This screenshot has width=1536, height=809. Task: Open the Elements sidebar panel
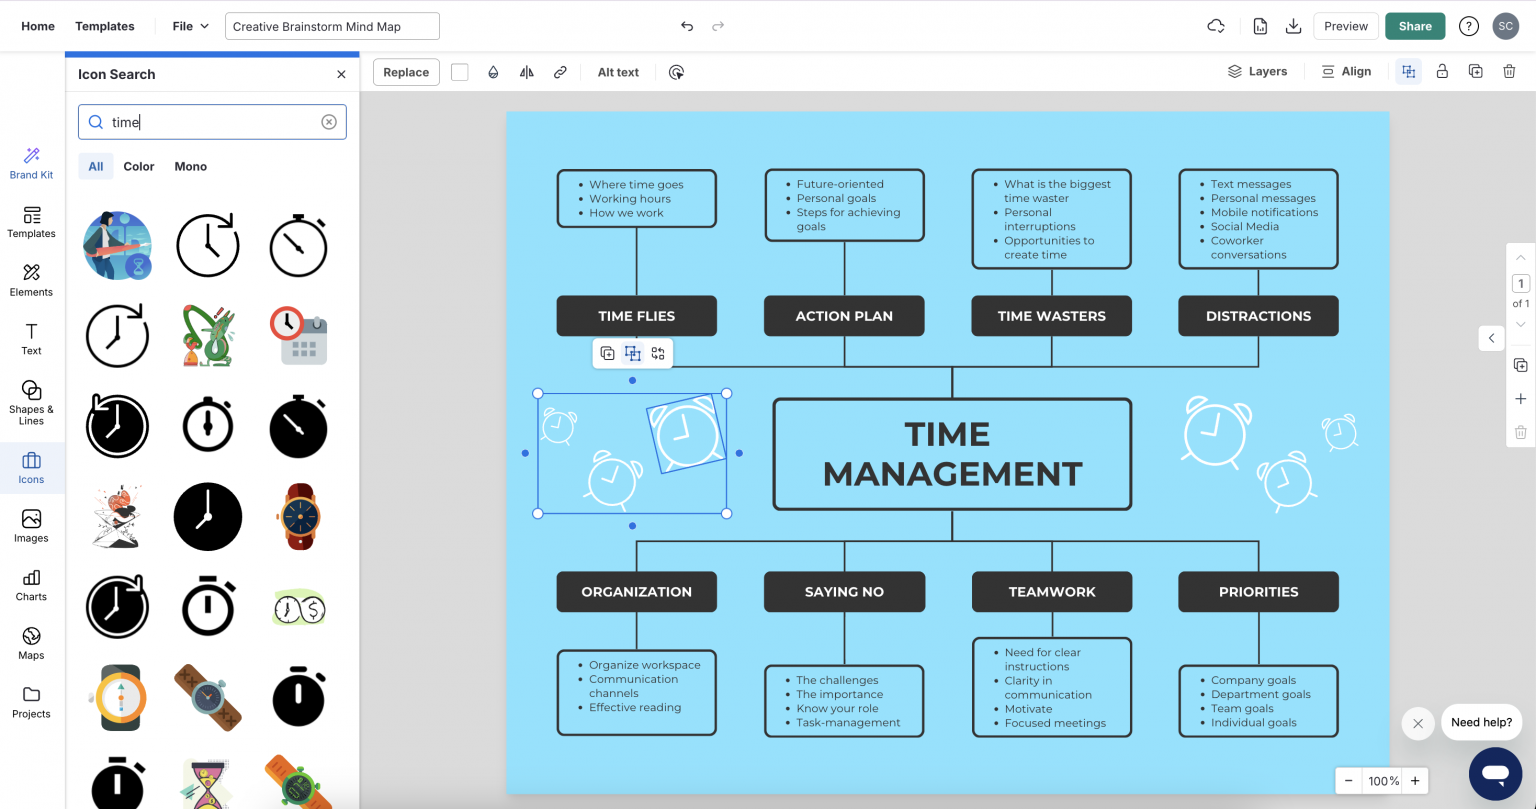[x=32, y=280]
